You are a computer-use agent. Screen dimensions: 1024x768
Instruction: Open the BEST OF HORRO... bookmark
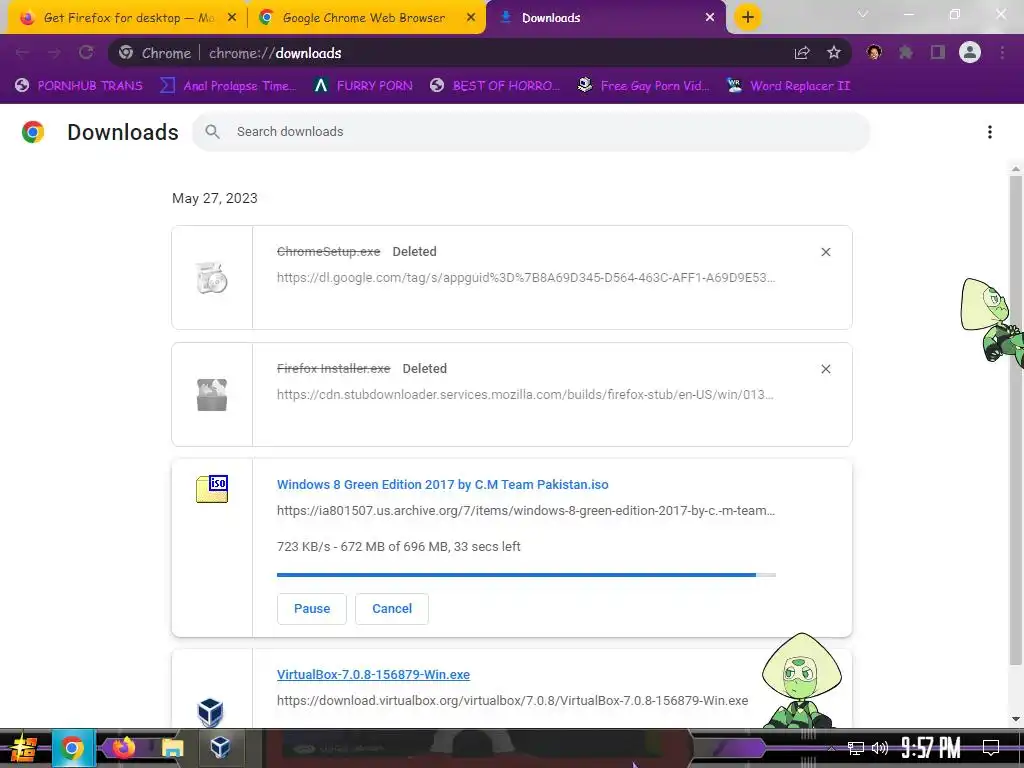point(495,86)
